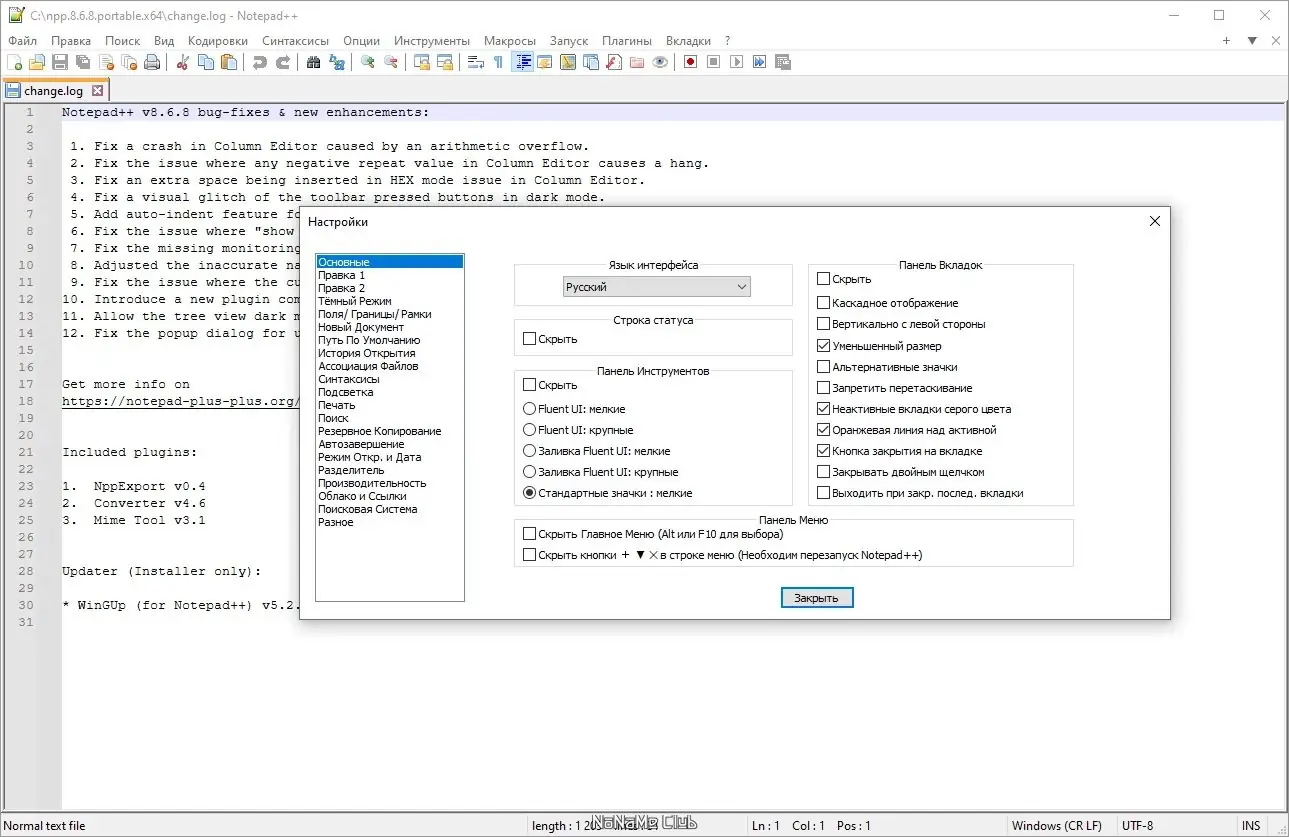Show all characters with paragraph marks

pyautogui.click(x=498, y=62)
